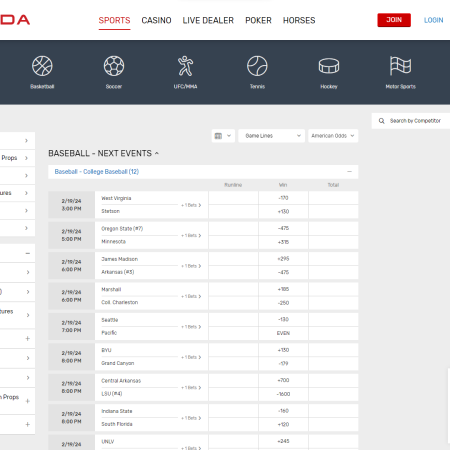The height and width of the screenshot is (450, 450).
Task: Click the Login link
Action: [x=433, y=20]
